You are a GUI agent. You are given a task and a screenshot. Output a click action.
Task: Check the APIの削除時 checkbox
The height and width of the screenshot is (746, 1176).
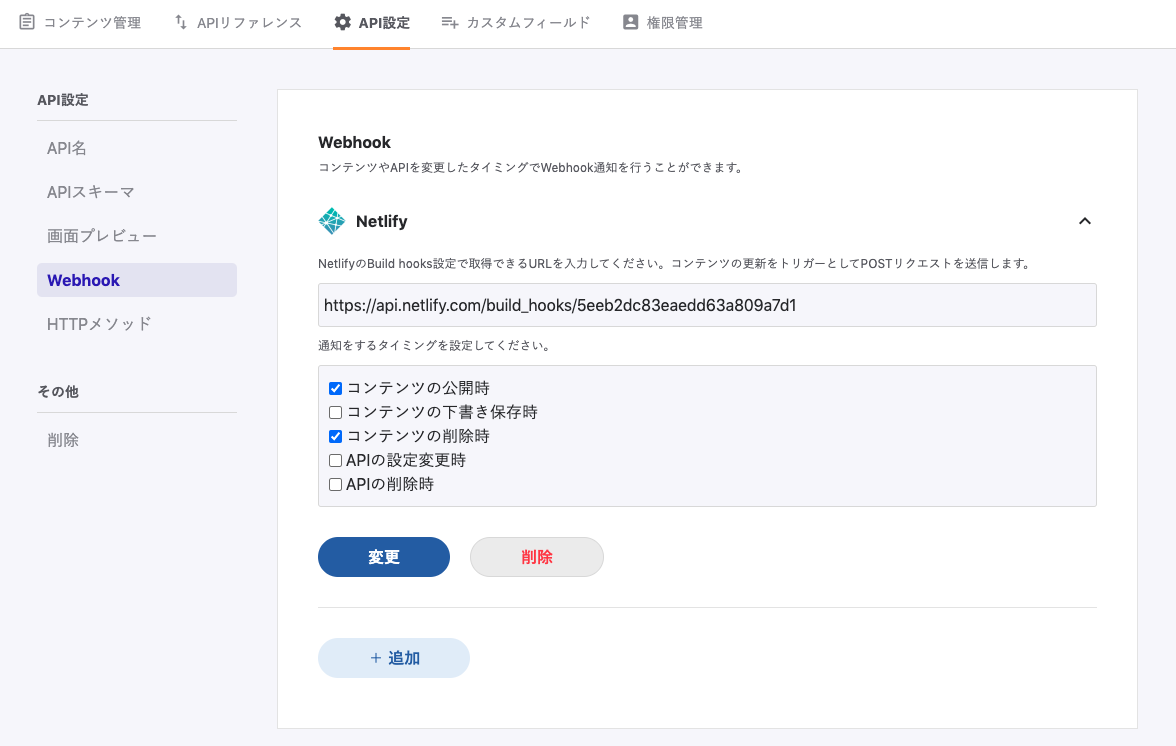336,485
